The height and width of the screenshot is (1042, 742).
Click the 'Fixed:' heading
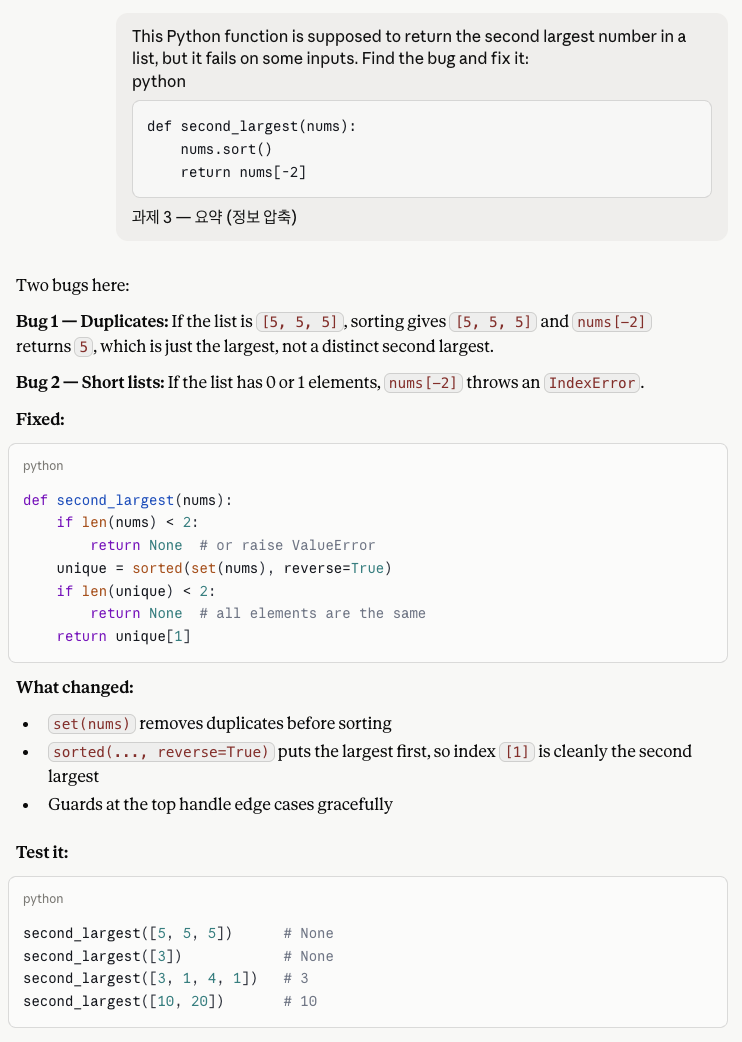tap(41, 419)
